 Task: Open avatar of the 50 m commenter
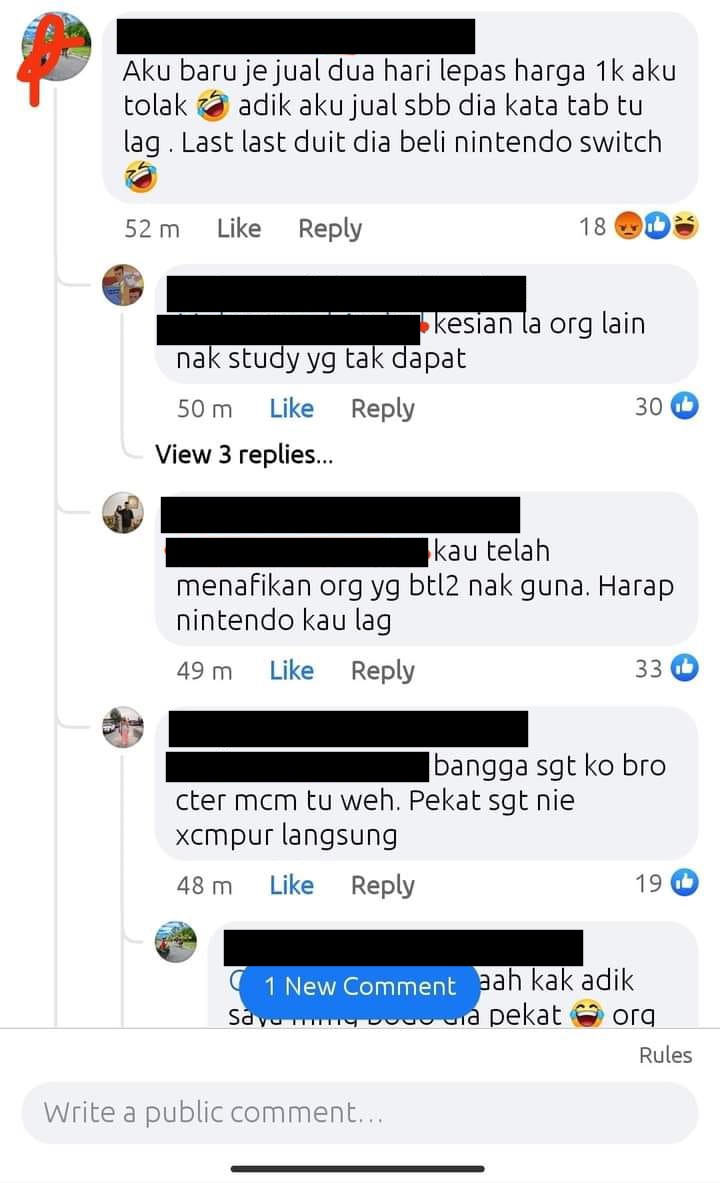click(x=123, y=285)
